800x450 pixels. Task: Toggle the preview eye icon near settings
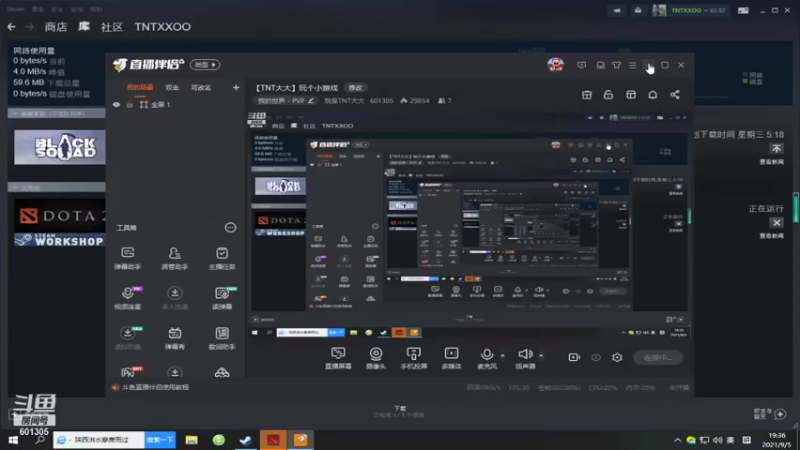[x=596, y=357]
